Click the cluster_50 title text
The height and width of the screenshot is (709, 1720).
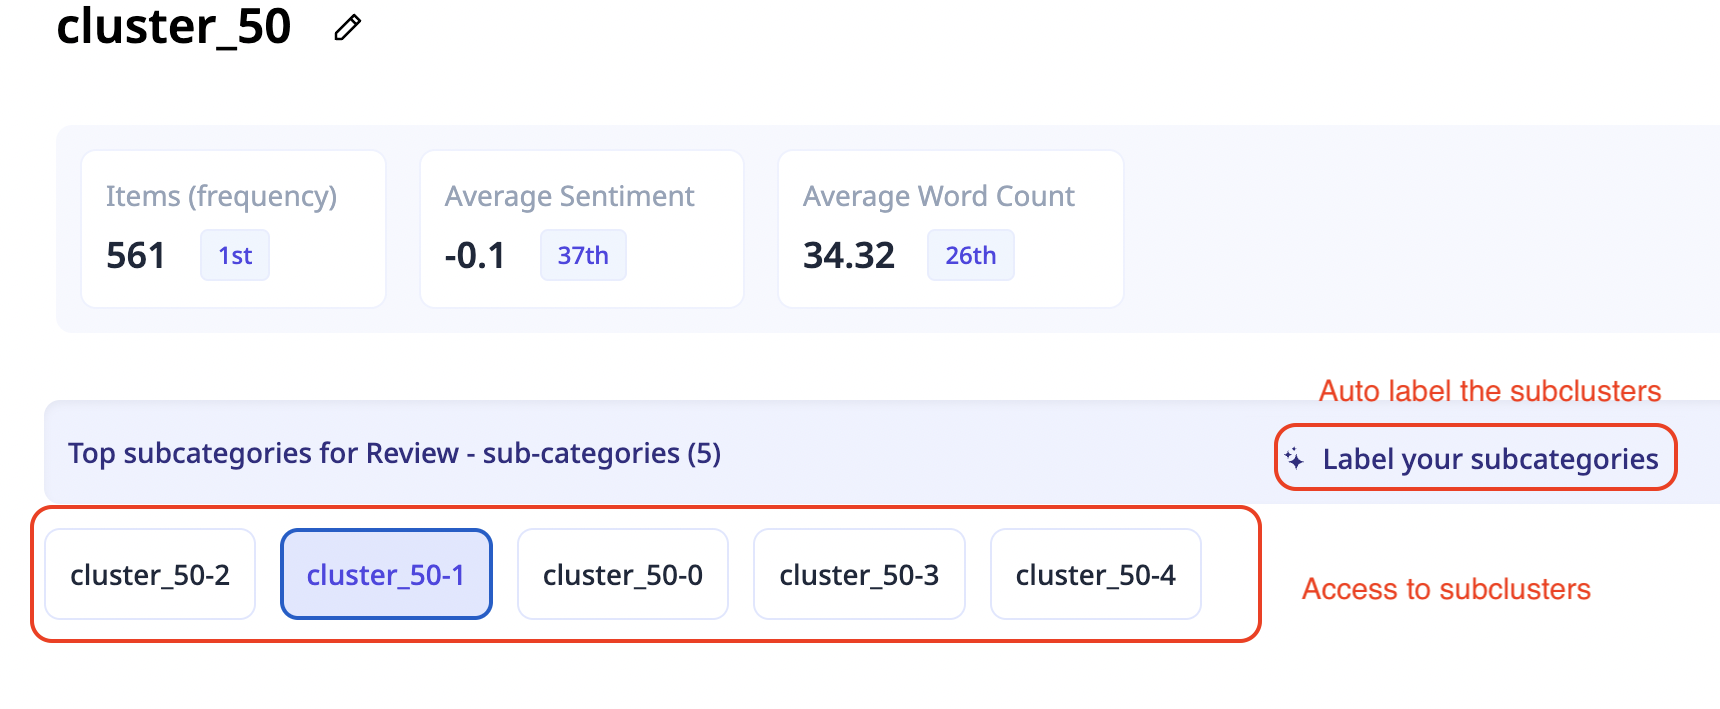point(174,27)
